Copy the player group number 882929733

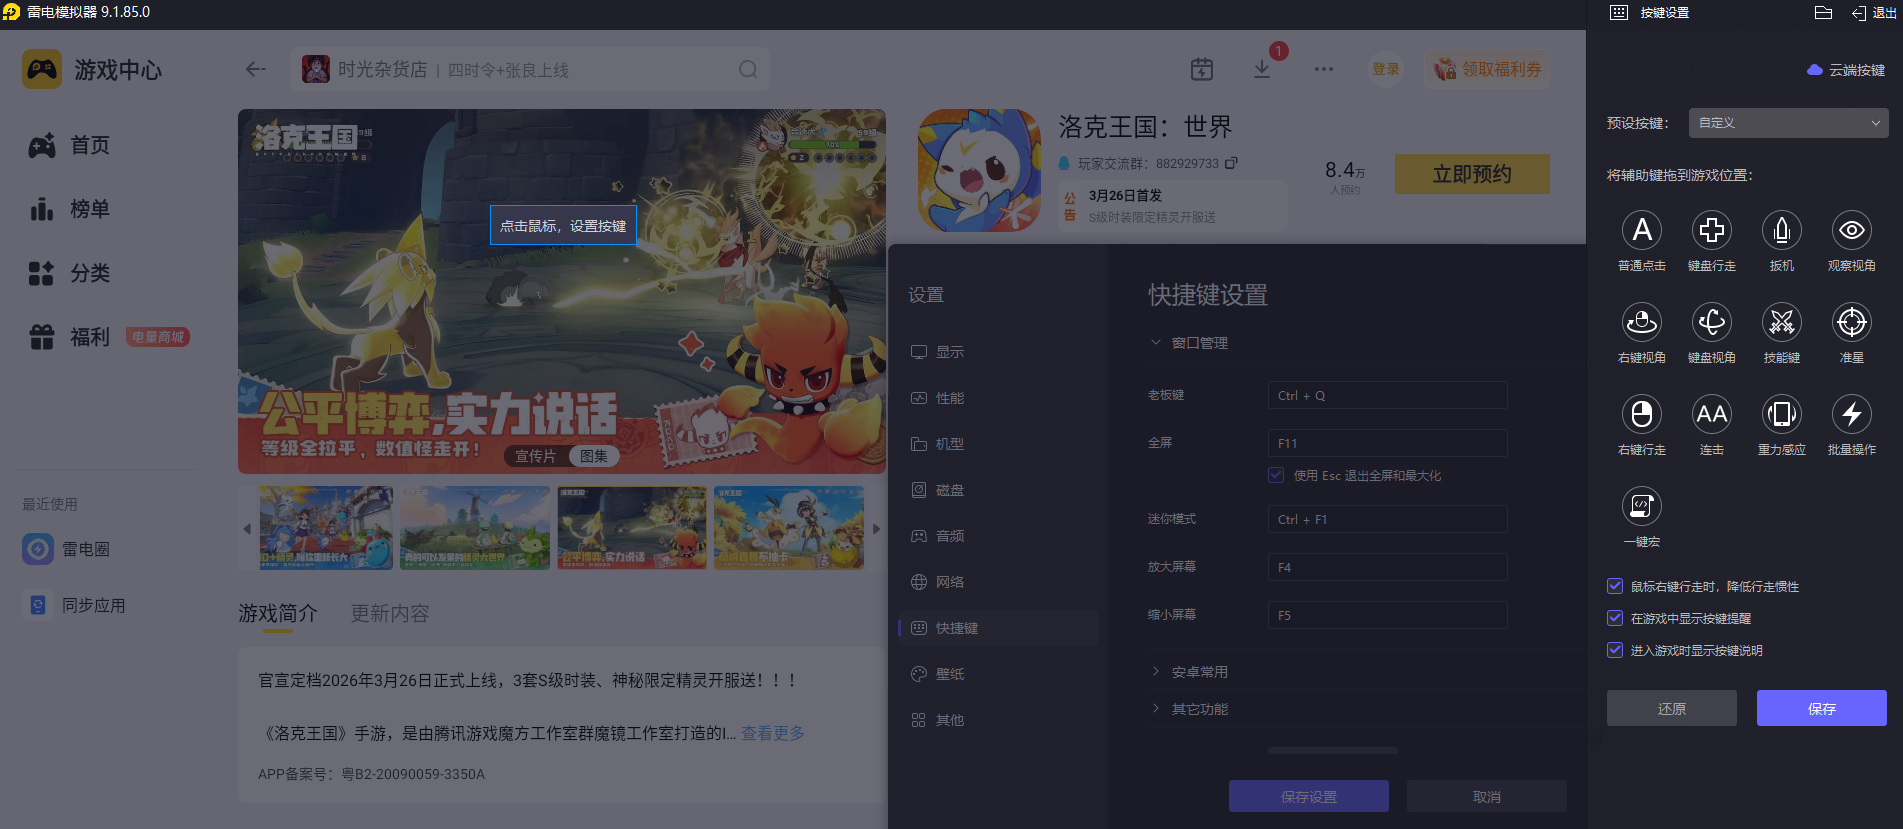click(x=1231, y=163)
